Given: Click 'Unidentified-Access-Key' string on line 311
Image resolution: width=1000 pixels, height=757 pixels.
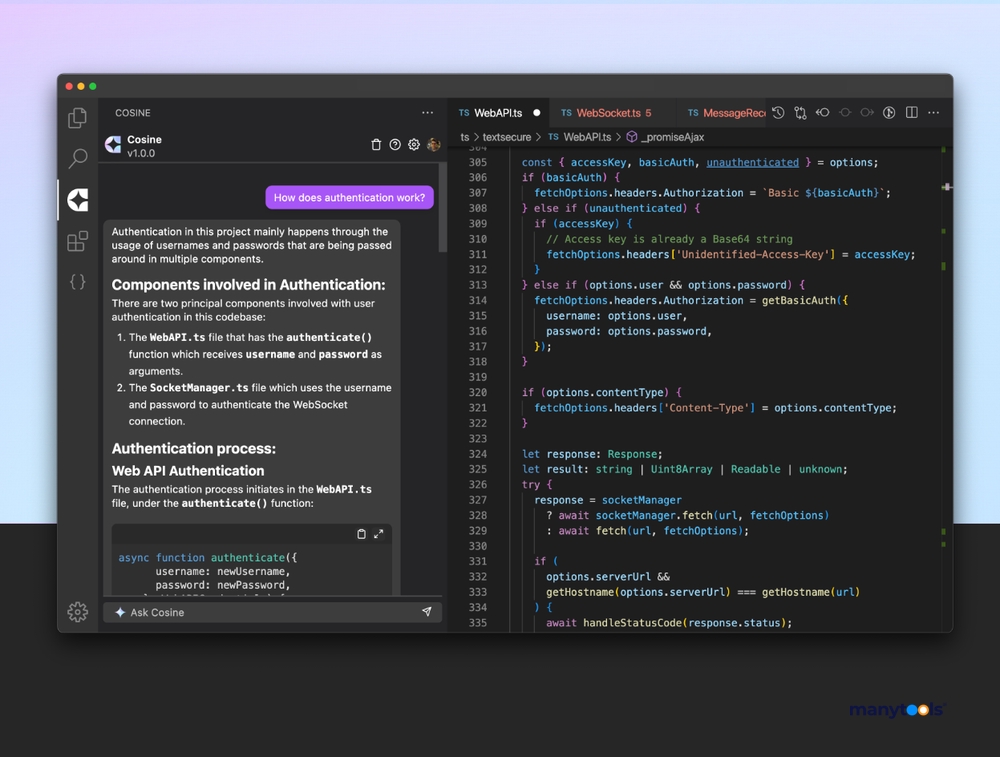Looking at the screenshot, I should pos(755,254).
